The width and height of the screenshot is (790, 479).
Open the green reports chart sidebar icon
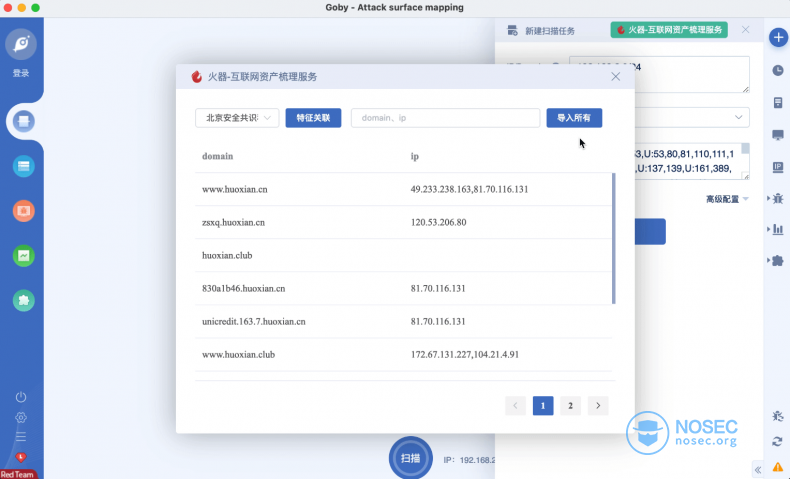click(x=24, y=256)
